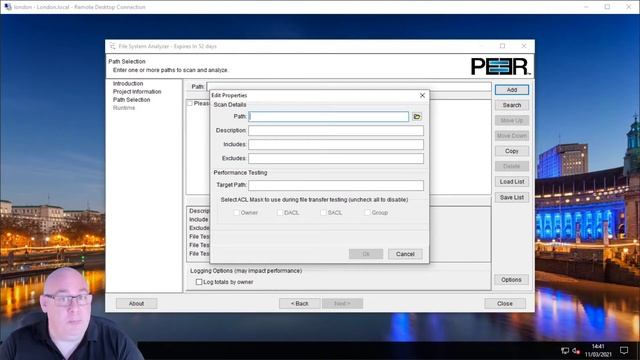Minimize the Remote Desktop Connection window
The height and width of the screenshot is (360, 640).
586,7
